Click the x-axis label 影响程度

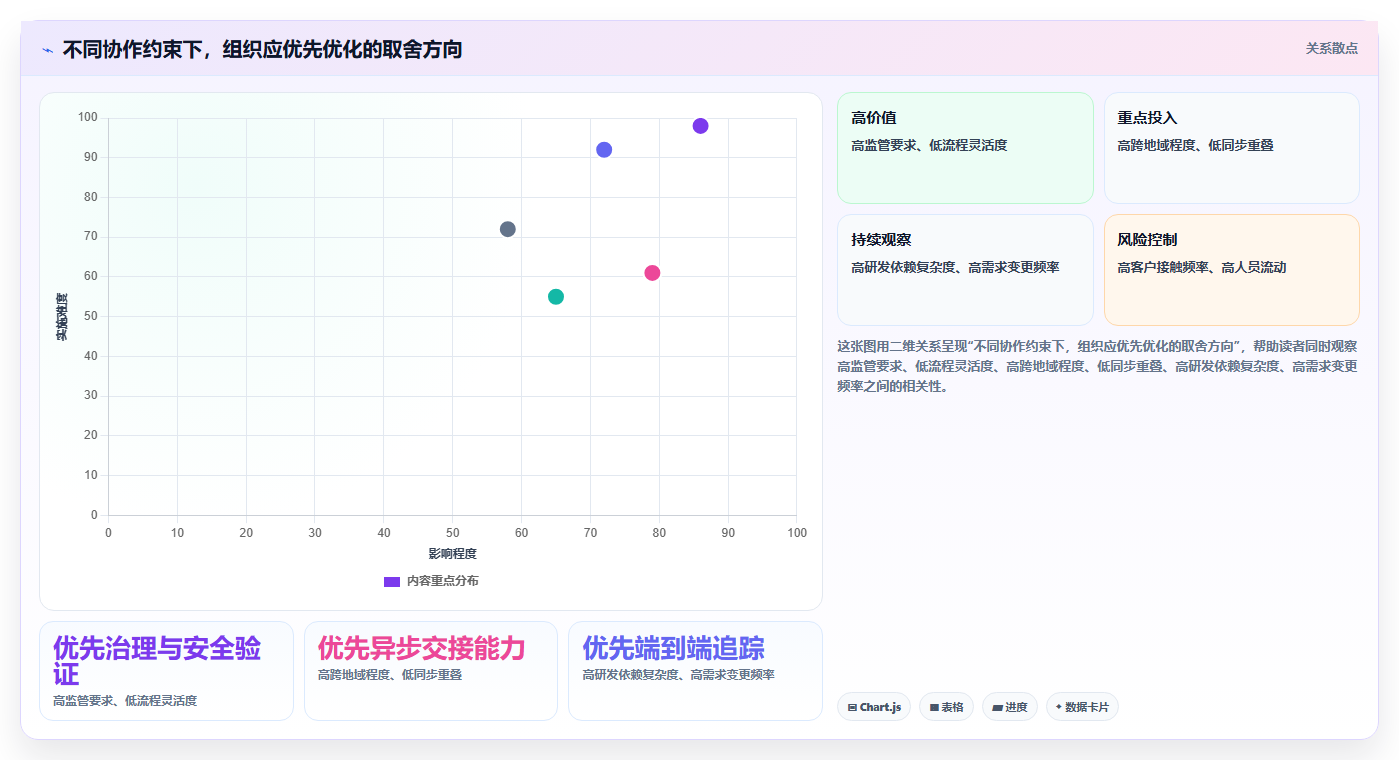click(453, 554)
